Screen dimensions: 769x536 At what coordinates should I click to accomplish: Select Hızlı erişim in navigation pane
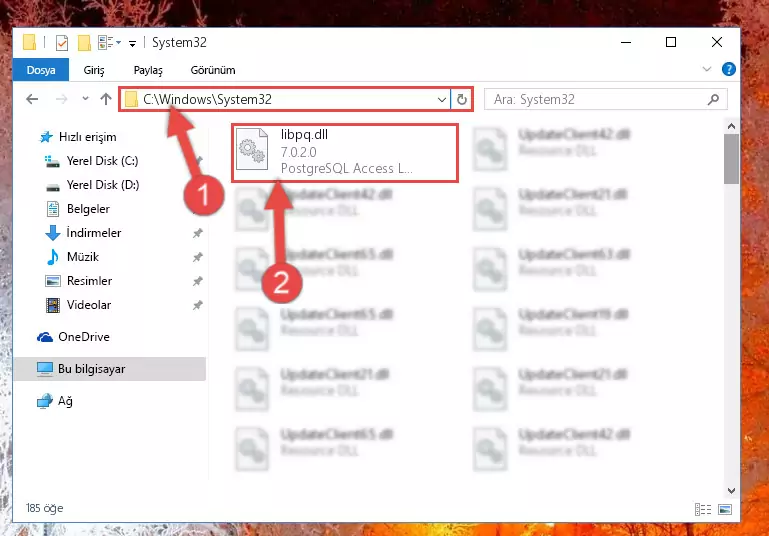click(x=87, y=137)
